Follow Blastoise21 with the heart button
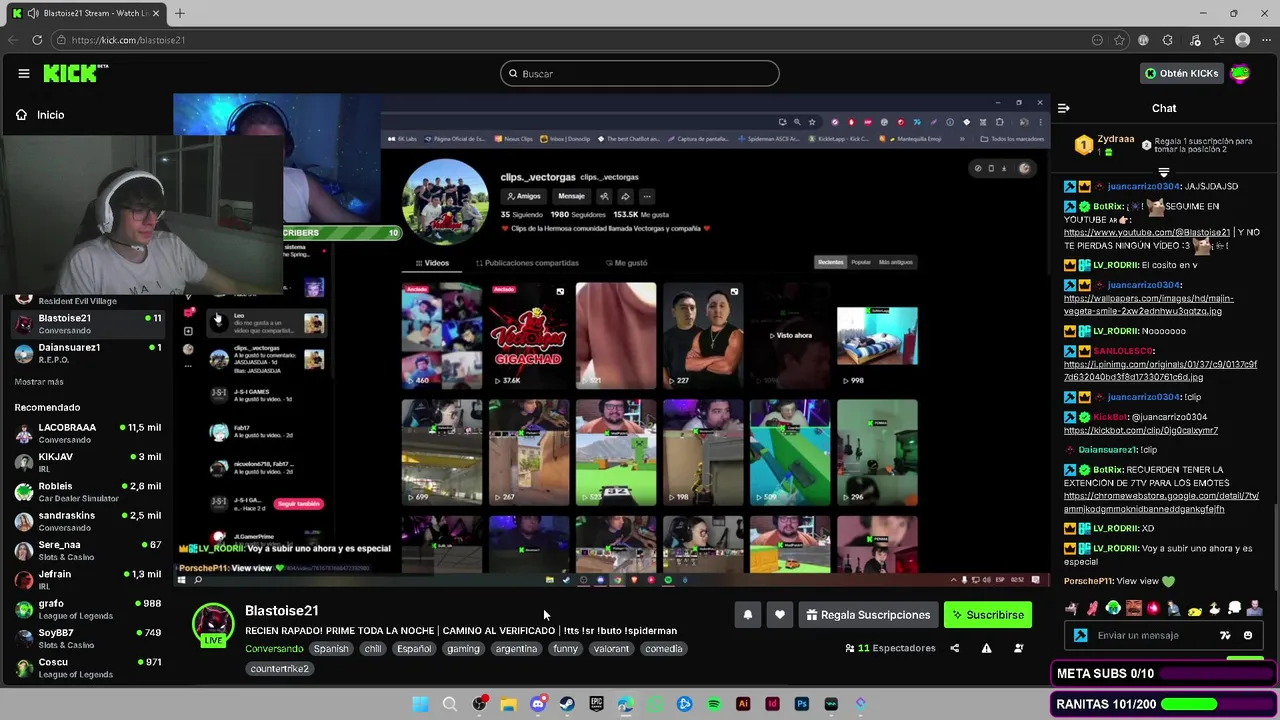 coord(780,615)
